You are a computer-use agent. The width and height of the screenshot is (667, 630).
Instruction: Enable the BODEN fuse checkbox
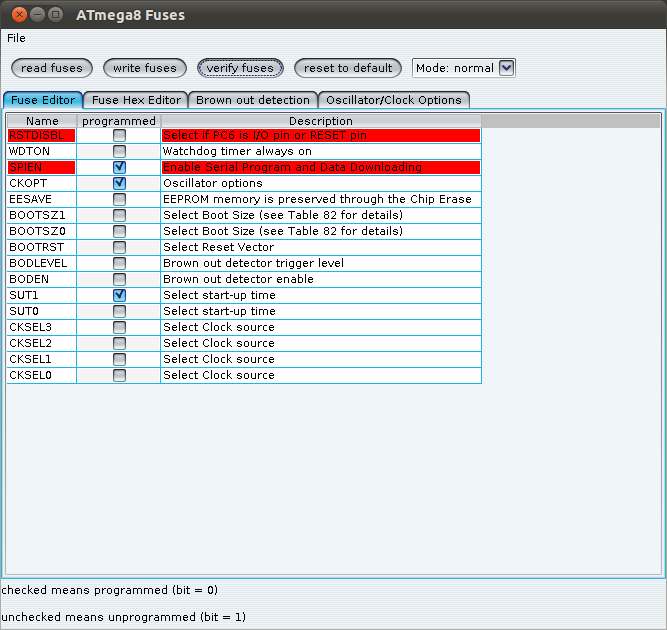(x=119, y=279)
